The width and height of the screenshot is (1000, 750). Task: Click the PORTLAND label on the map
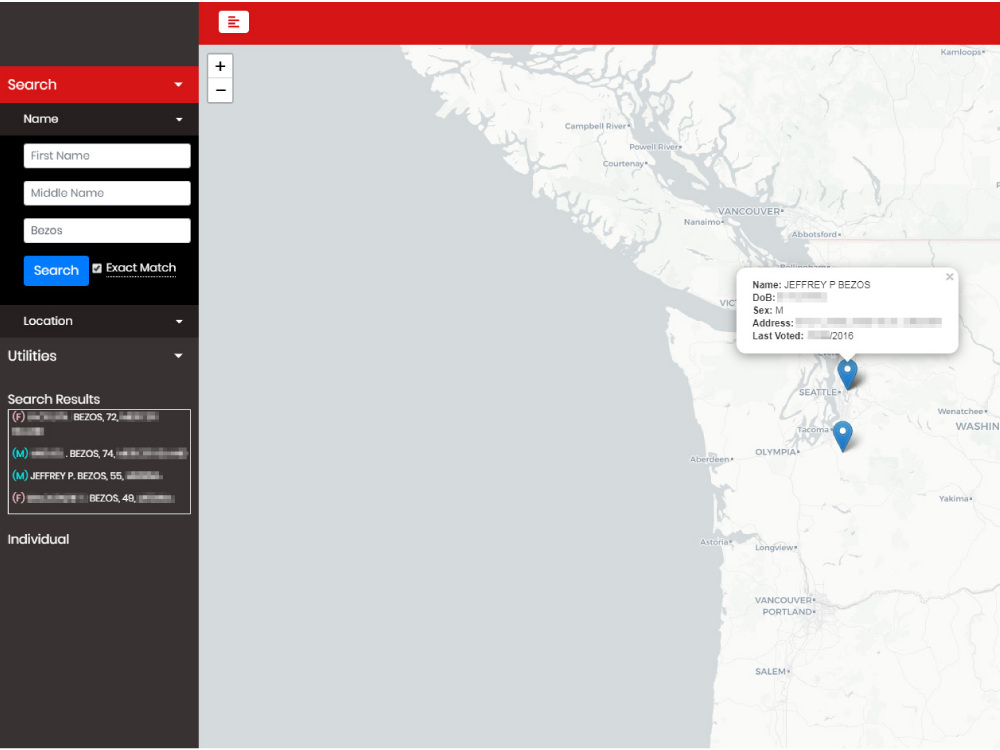click(x=788, y=612)
